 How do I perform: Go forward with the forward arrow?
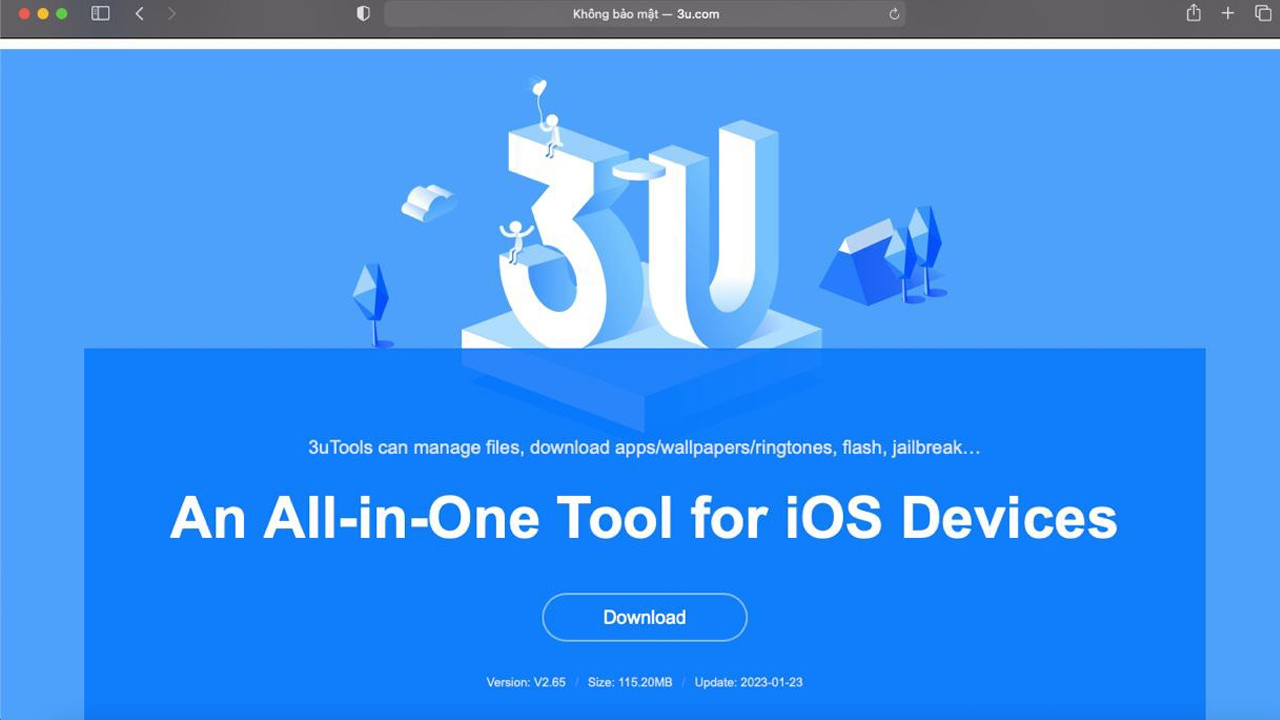pyautogui.click(x=172, y=14)
